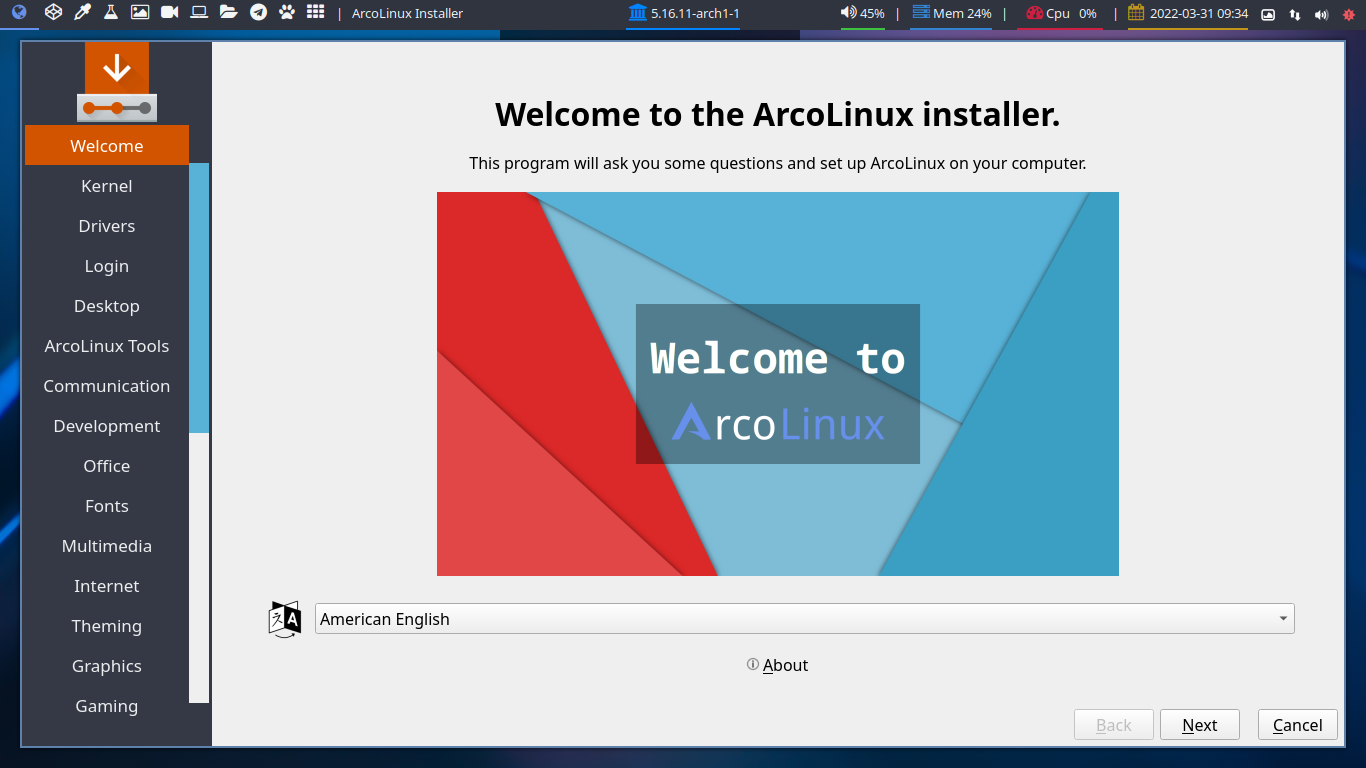Select the Kernel installer step

107,185
